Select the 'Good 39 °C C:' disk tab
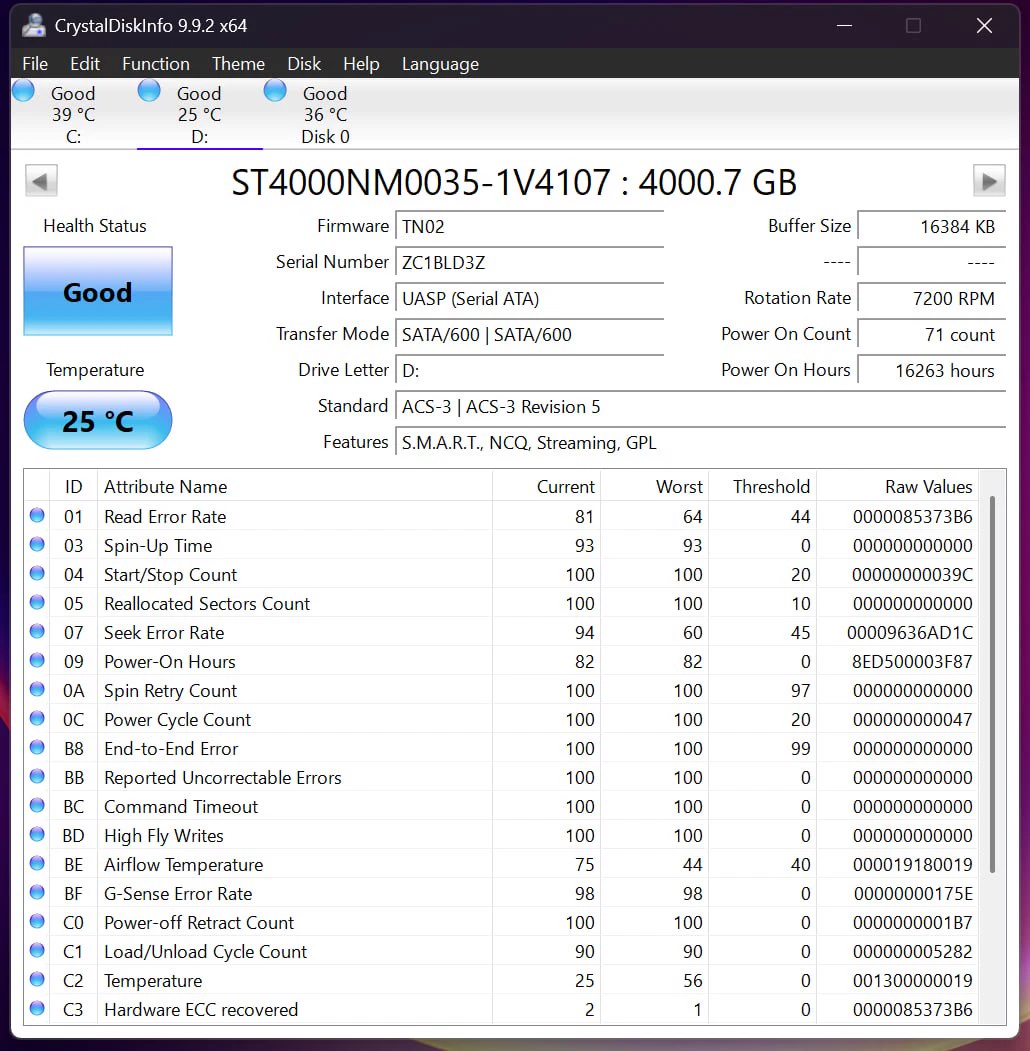 pos(74,114)
